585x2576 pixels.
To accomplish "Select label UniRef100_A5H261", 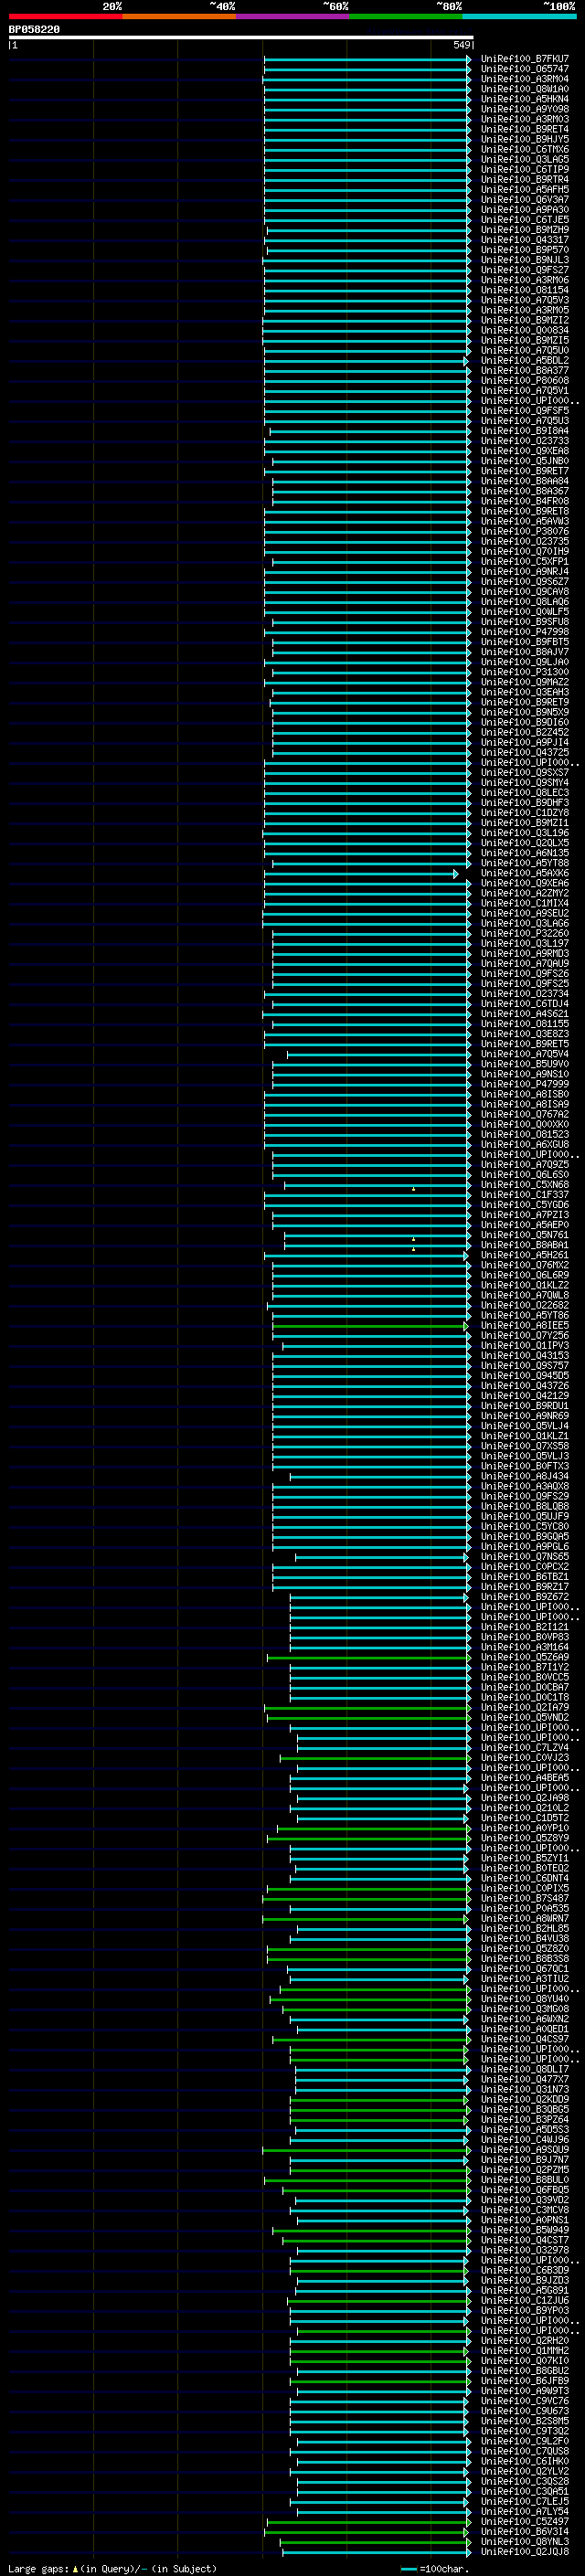I will pos(525,1255).
